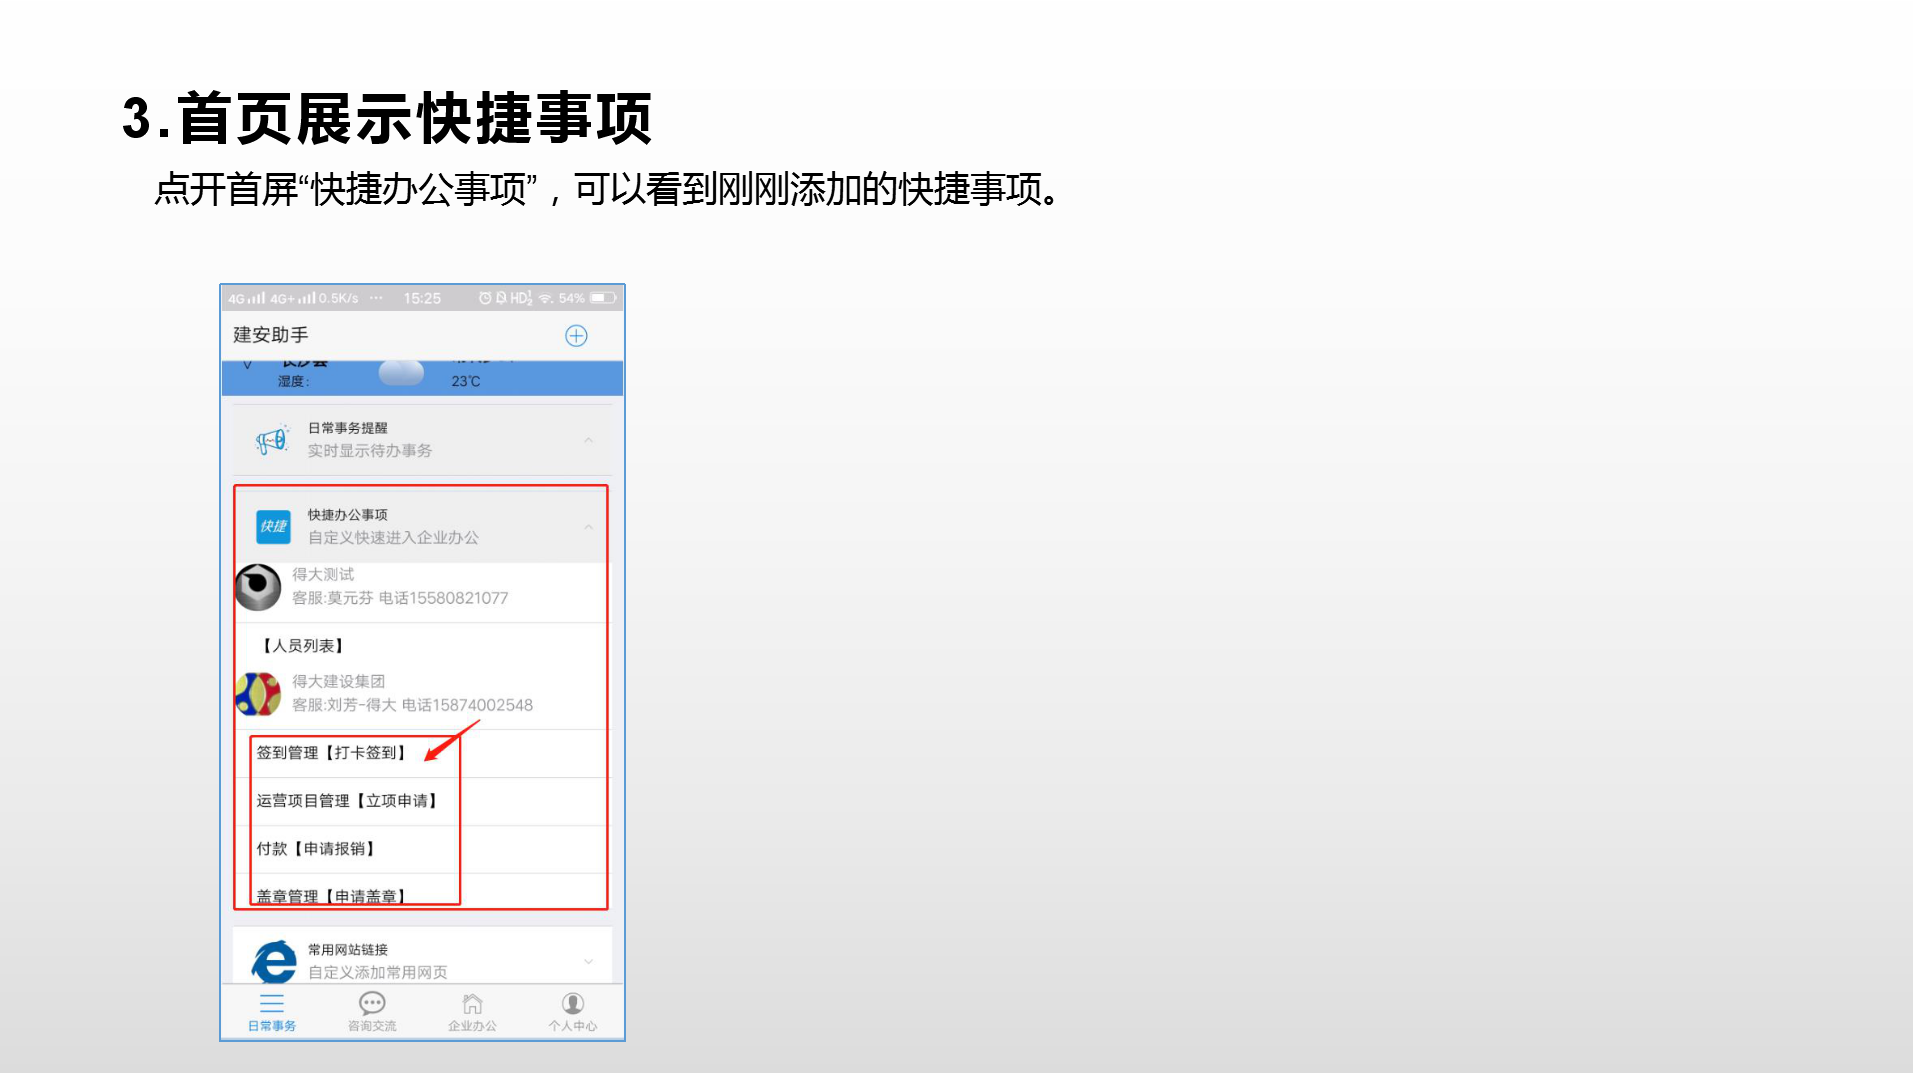Collapse the 快捷办公事项 section chevron
Screen dimensions: 1913x1073
[589, 527]
